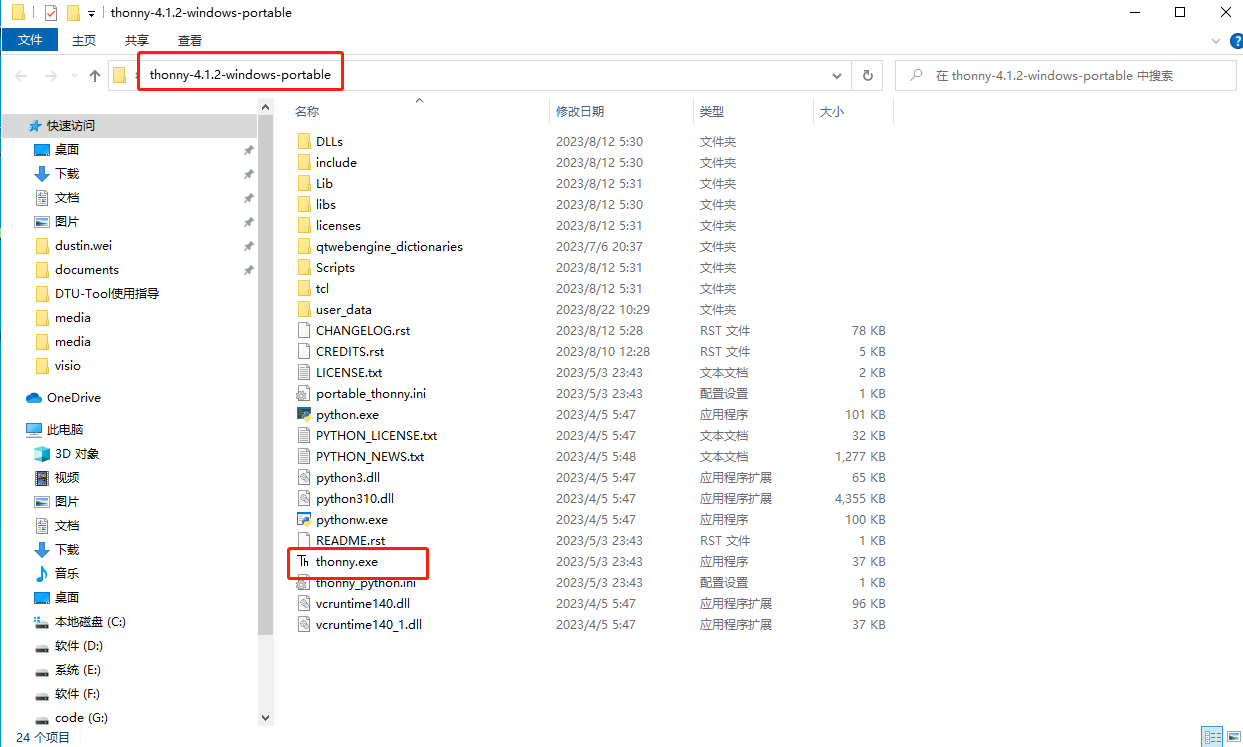Select the licenses folder
The height and width of the screenshot is (747, 1243).
[x=338, y=225]
